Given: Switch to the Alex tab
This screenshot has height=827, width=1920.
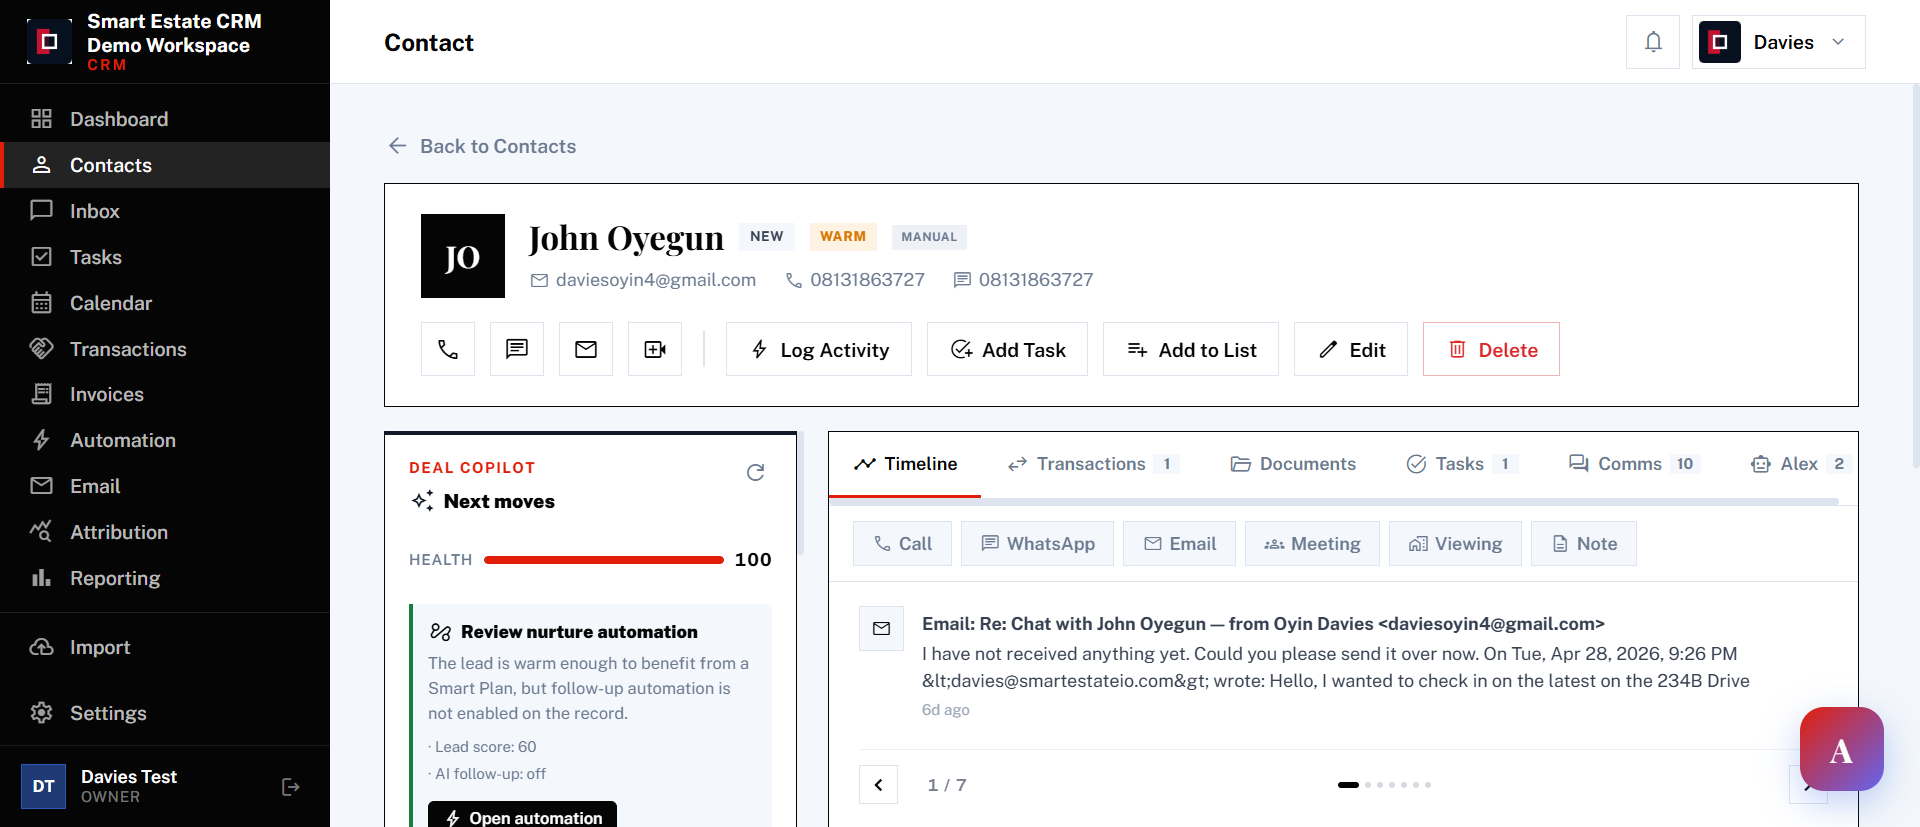Looking at the screenshot, I should point(1801,464).
